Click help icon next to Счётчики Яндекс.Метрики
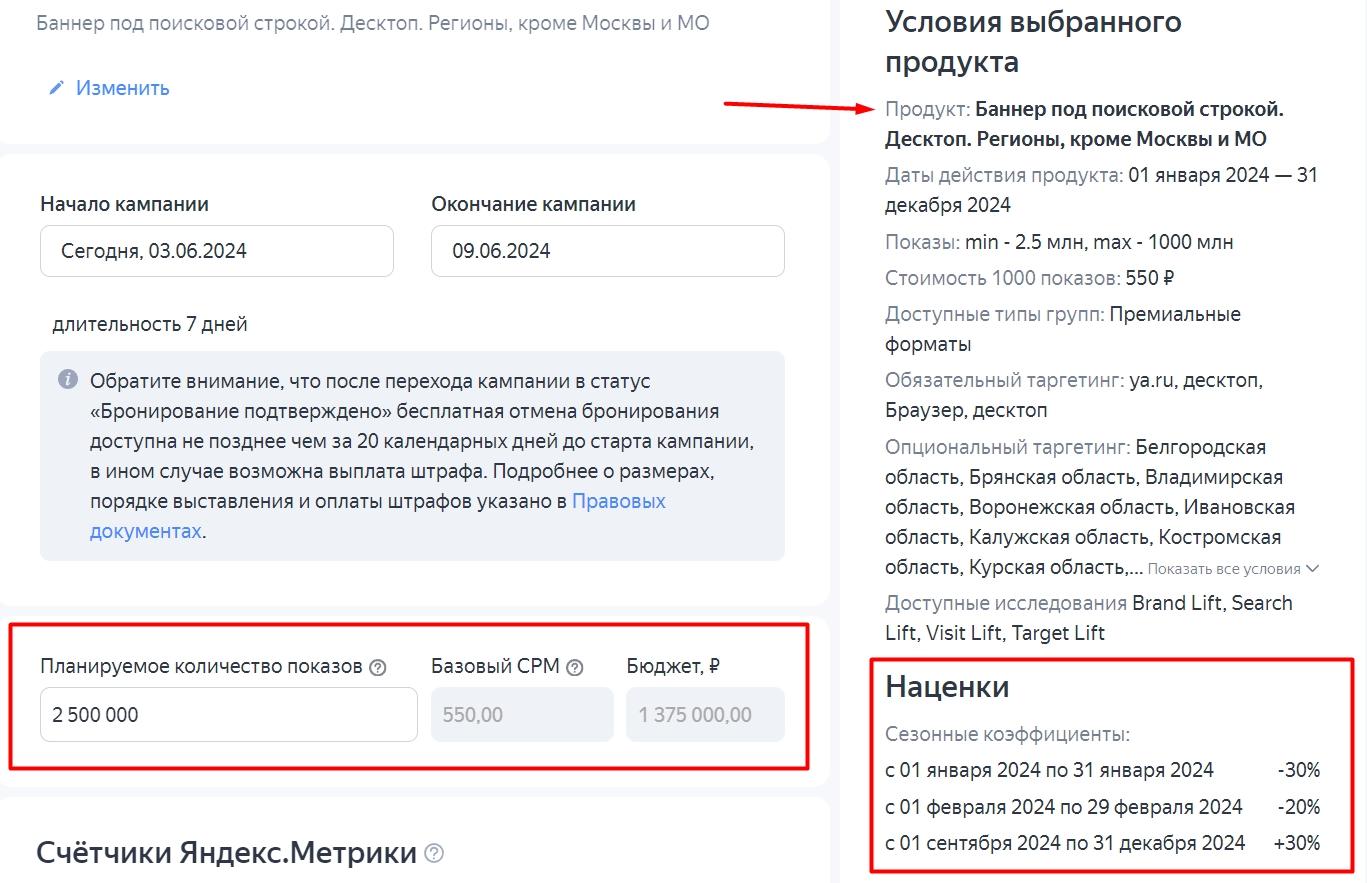 (434, 854)
